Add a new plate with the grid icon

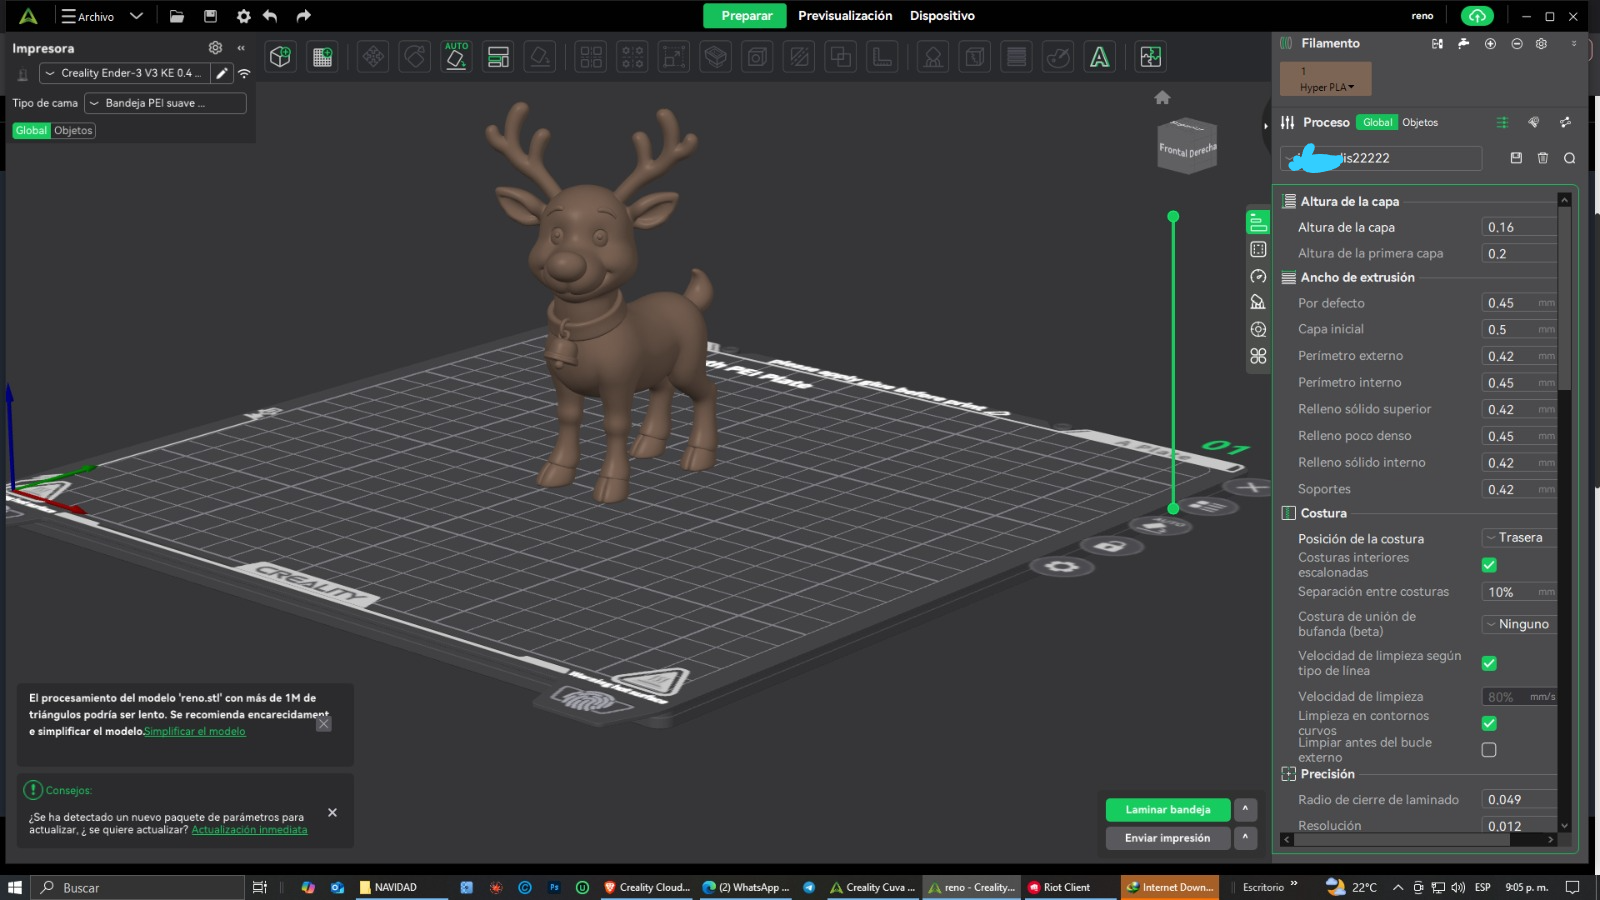(x=322, y=57)
